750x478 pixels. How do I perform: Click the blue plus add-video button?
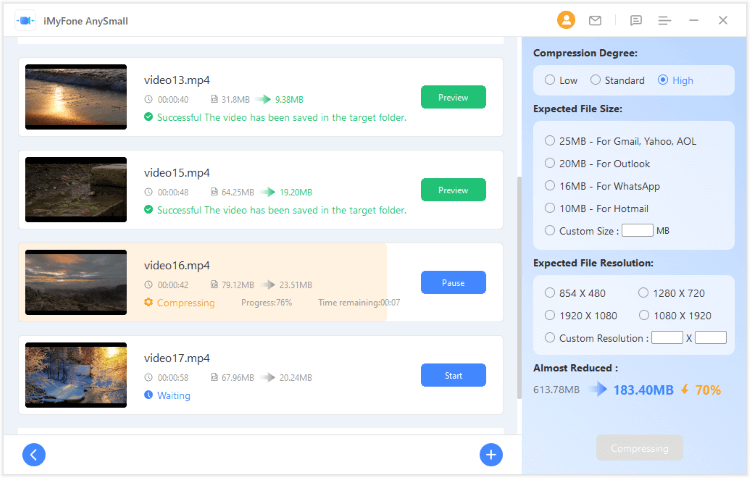point(491,455)
